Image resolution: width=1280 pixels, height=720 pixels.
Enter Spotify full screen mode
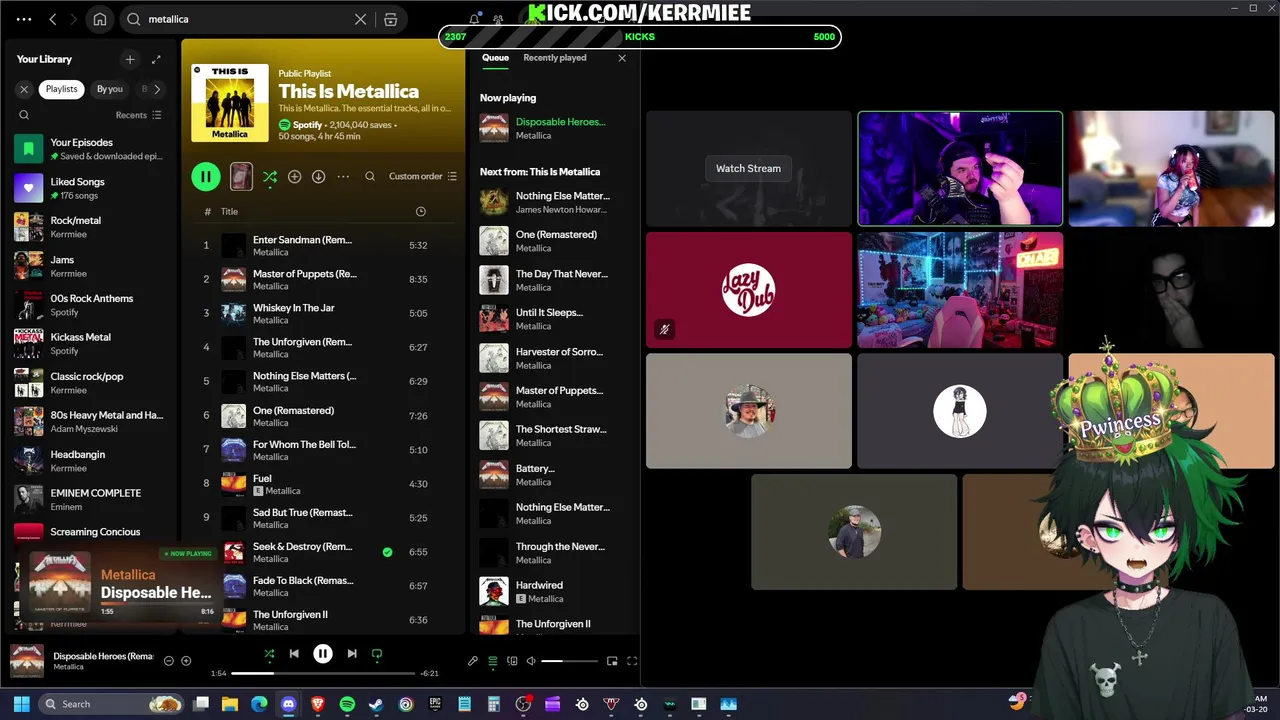point(632,661)
